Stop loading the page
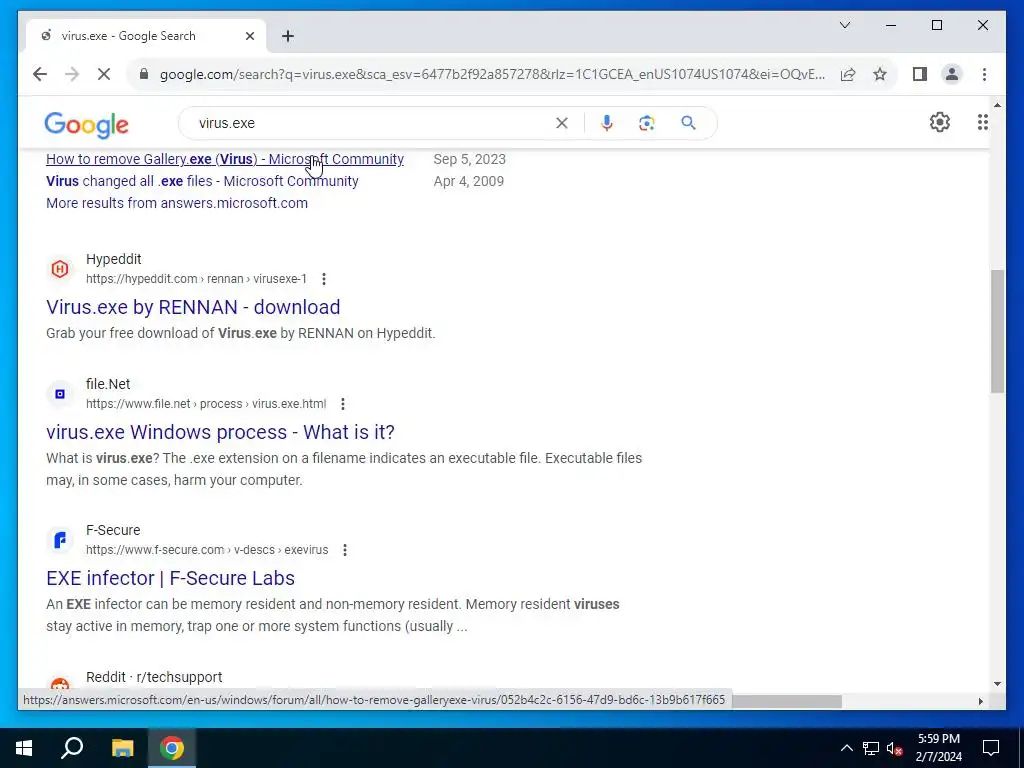The image size is (1024, 768). 104,74
